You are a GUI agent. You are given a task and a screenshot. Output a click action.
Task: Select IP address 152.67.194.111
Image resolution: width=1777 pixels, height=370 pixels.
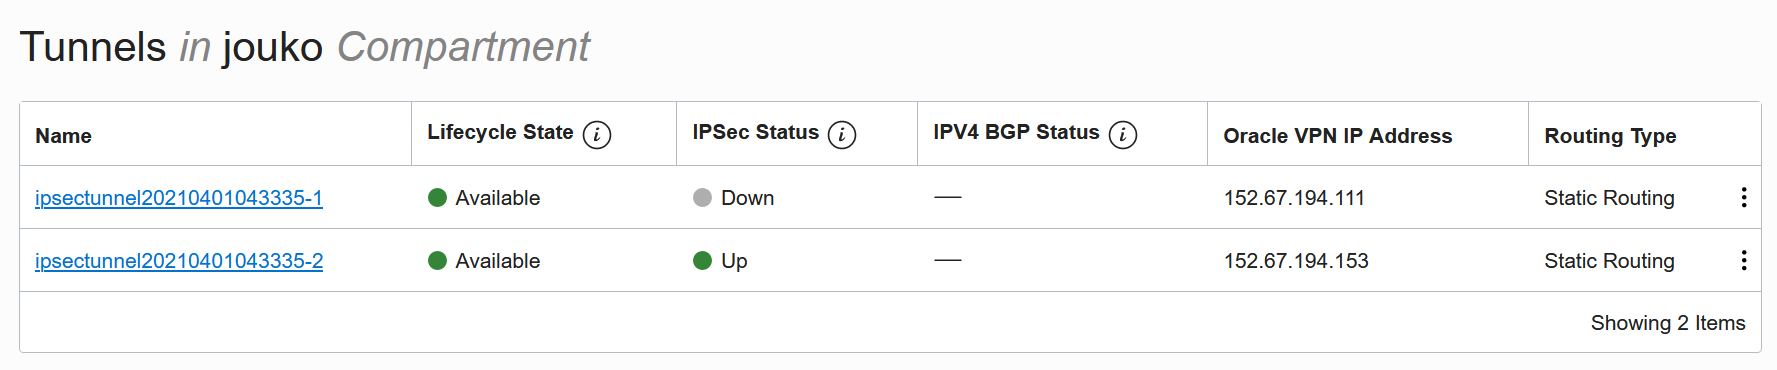coord(1294,198)
